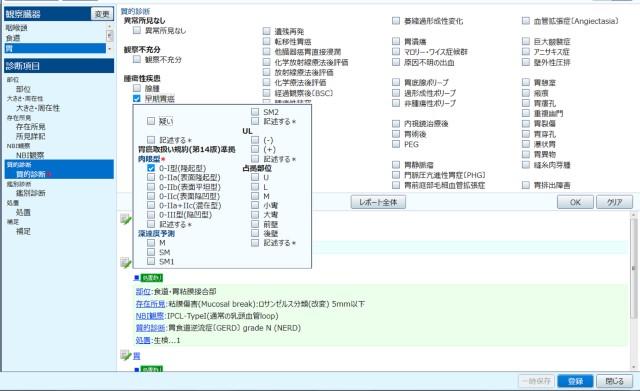The width and height of the screenshot is (640, 391).
Task: Follow 処置 link showing 生検…1
Action: (143, 340)
